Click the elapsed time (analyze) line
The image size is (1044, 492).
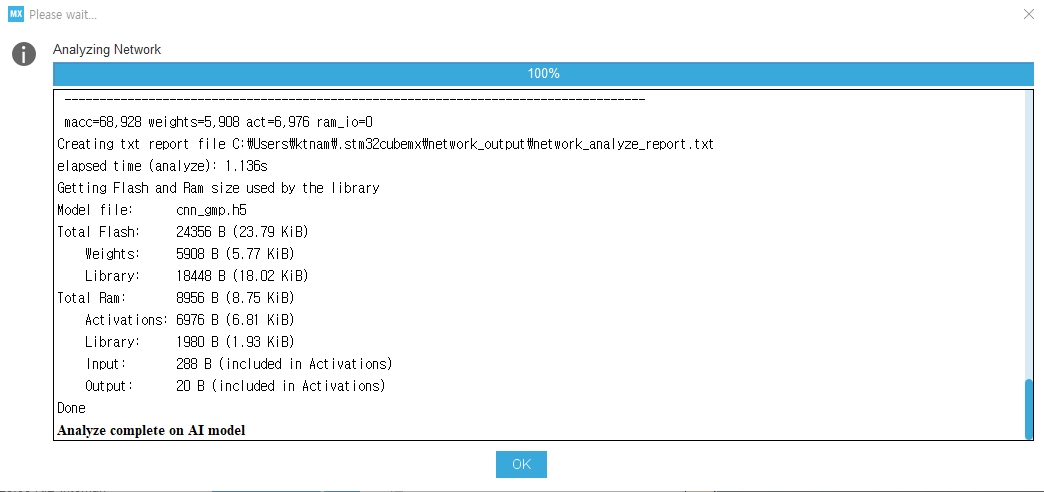point(162,166)
